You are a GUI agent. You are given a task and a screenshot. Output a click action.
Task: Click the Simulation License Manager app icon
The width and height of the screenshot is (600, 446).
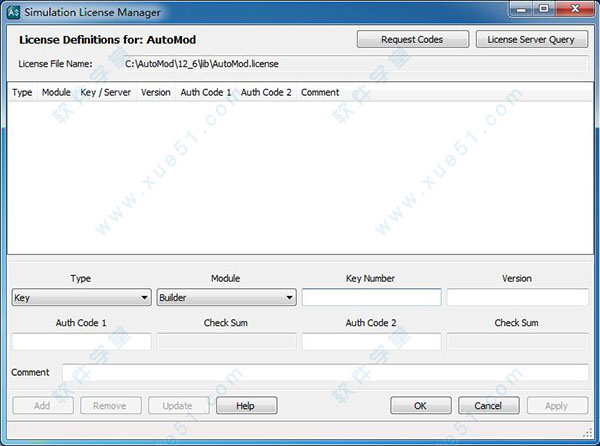pos(13,12)
